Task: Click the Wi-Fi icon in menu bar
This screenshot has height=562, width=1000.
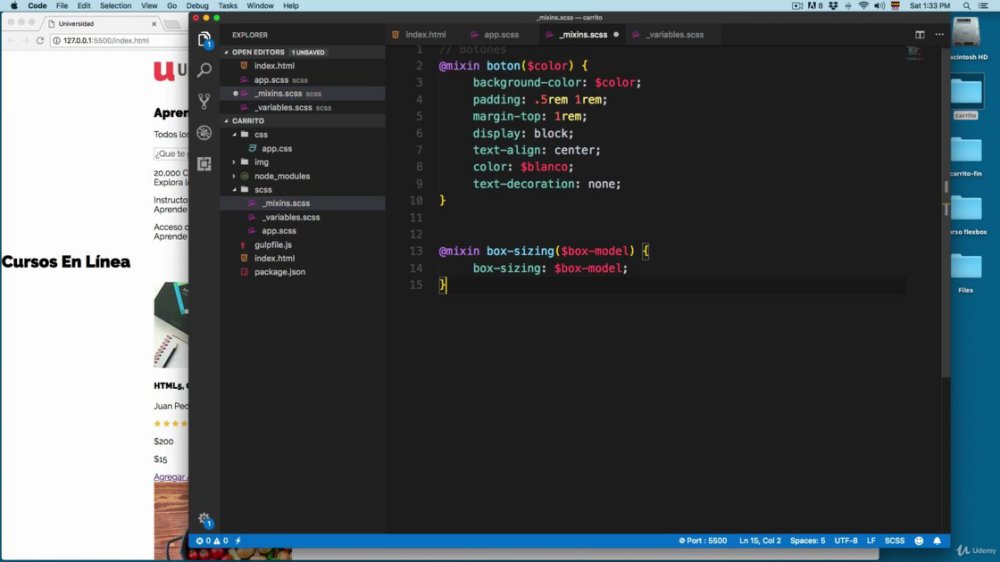Action: 864,6
